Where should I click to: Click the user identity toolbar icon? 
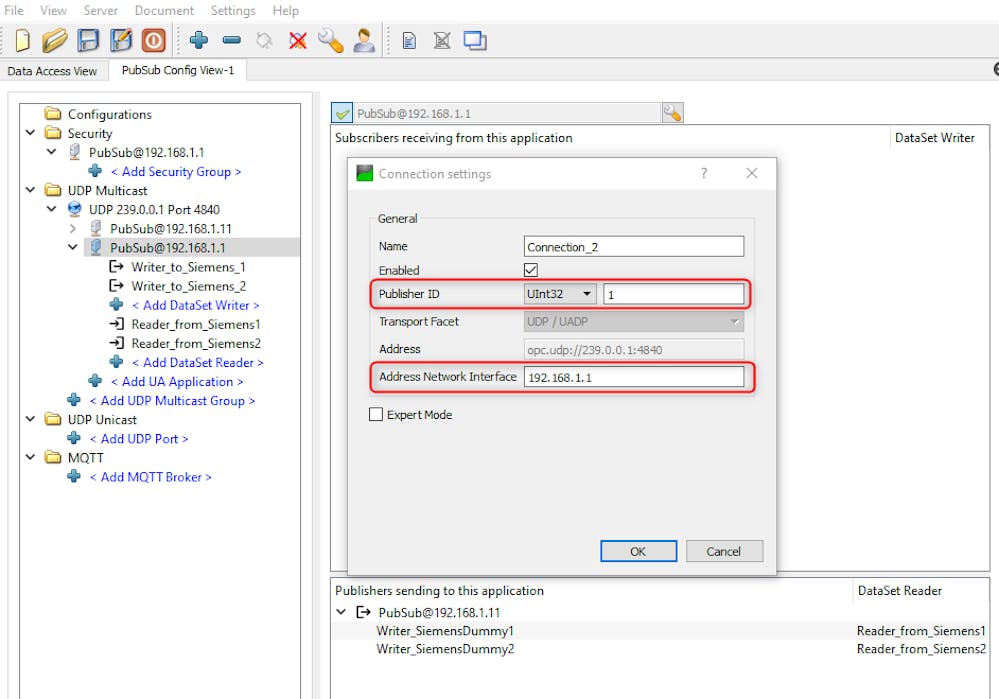pyautogui.click(x=364, y=40)
